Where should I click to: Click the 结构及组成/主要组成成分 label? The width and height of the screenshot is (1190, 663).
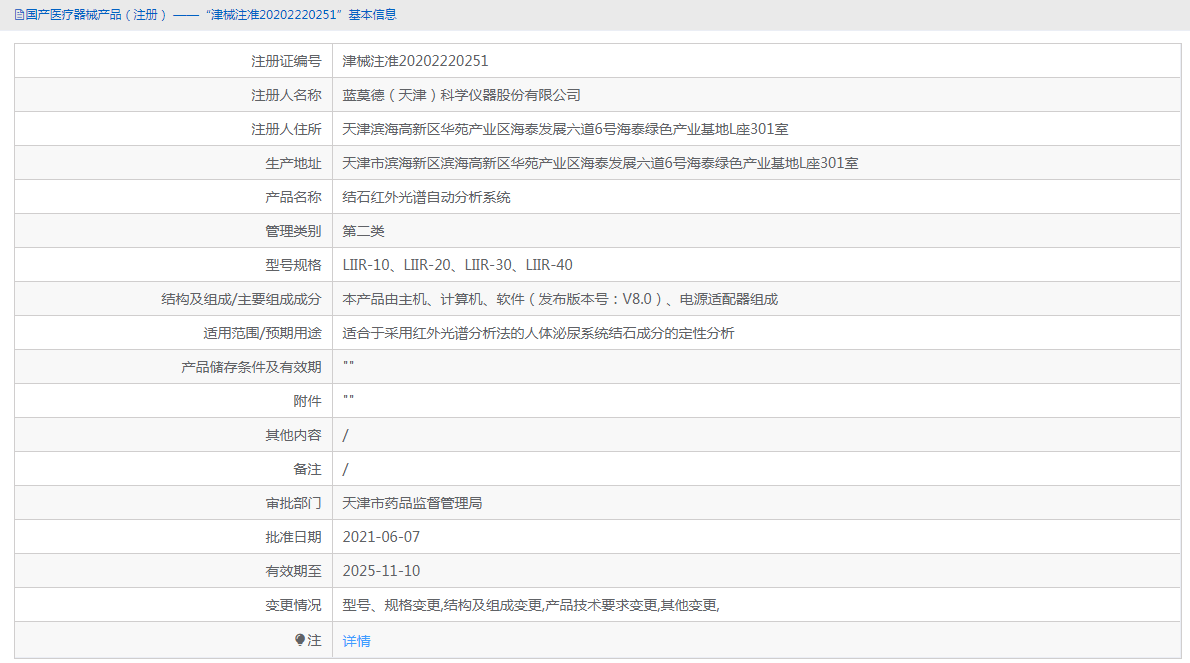tap(241, 299)
